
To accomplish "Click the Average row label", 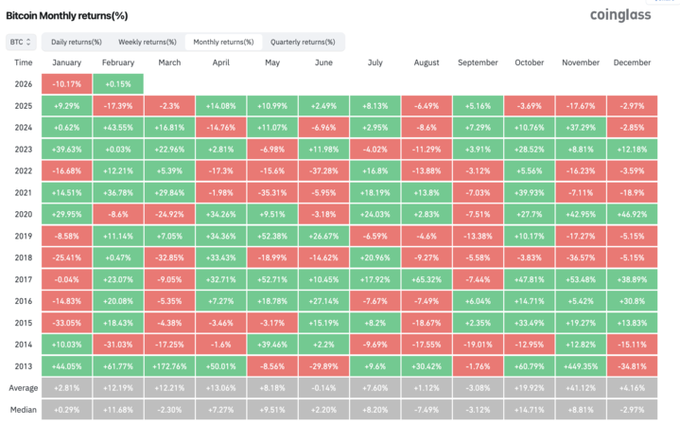I will point(24,388).
